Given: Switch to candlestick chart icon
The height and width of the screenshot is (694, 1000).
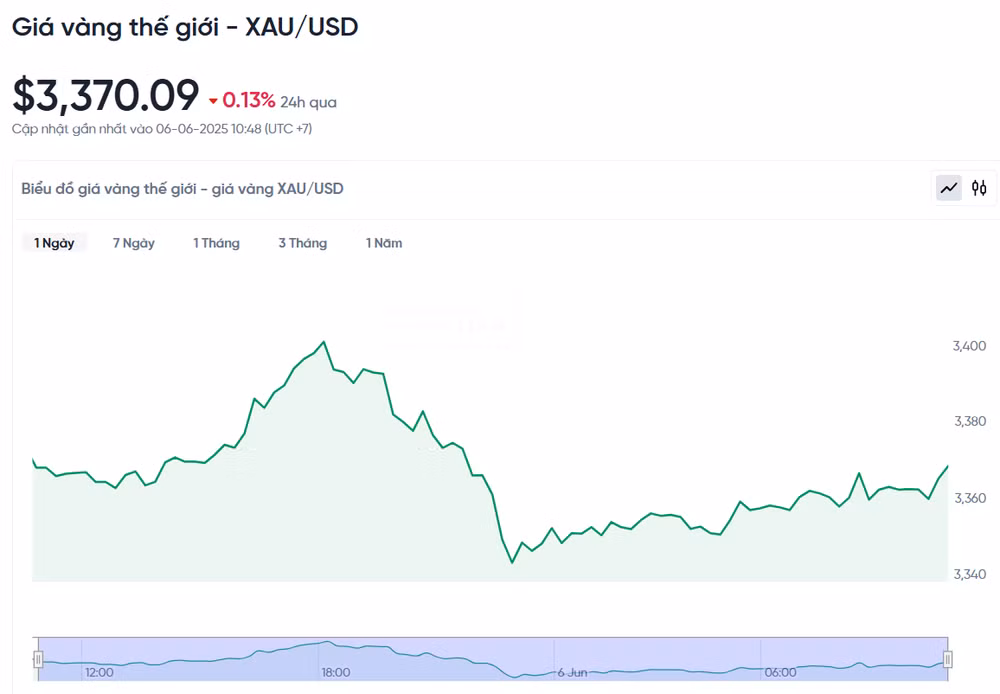Looking at the screenshot, I should point(979,188).
